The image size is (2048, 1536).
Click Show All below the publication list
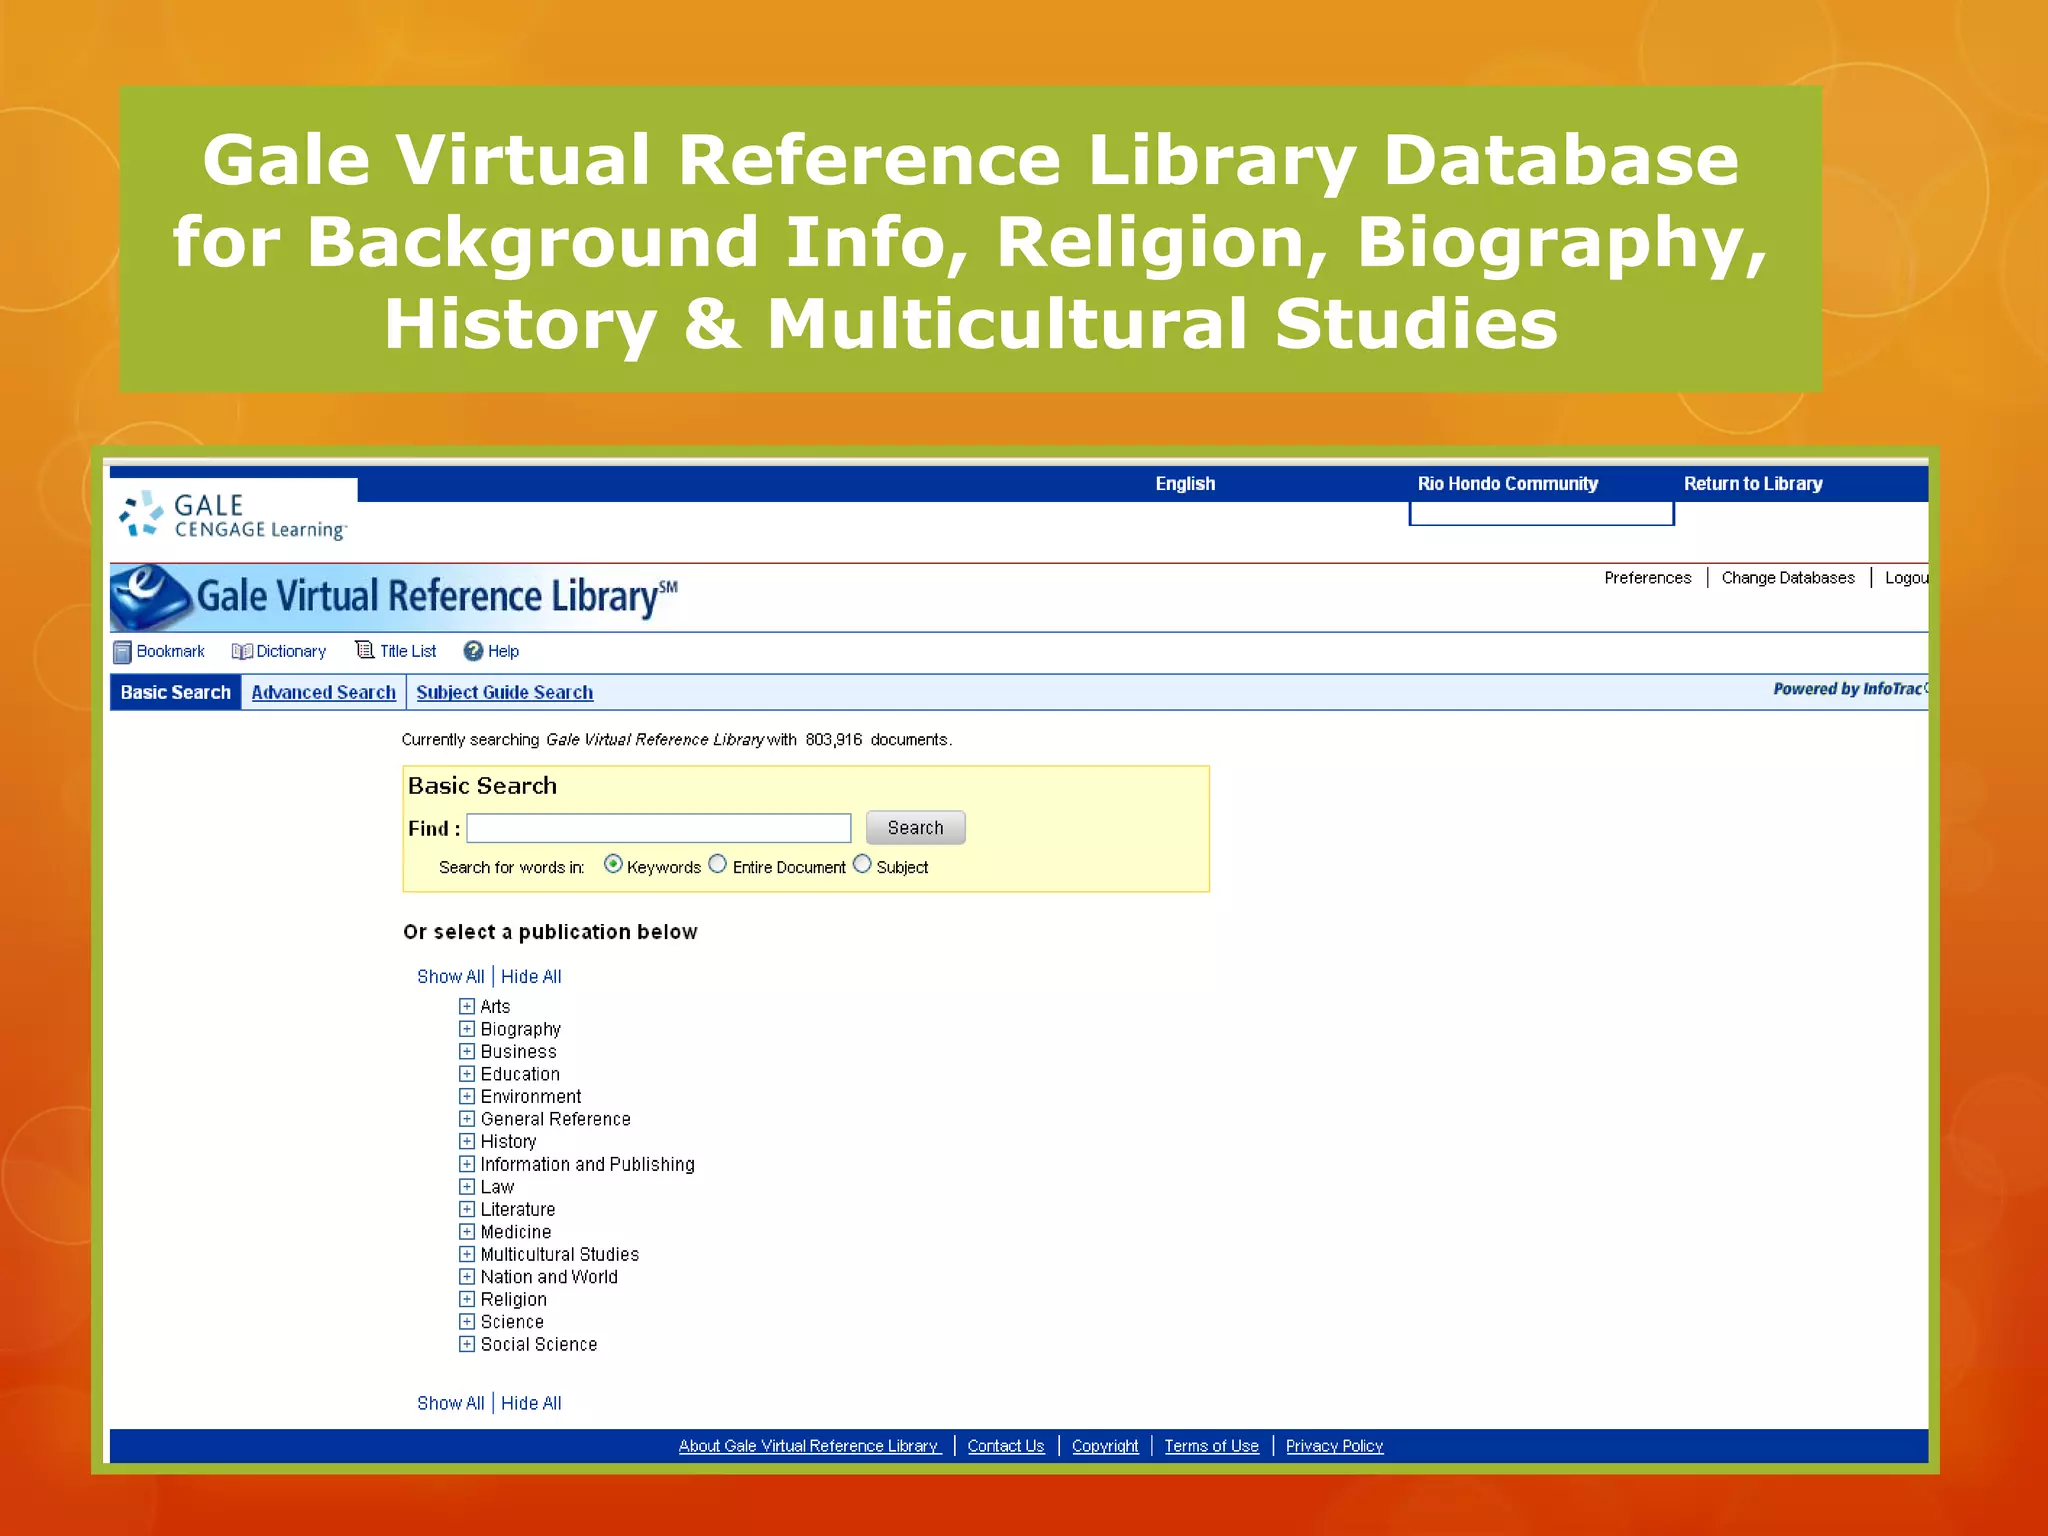pyautogui.click(x=450, y=1403)
